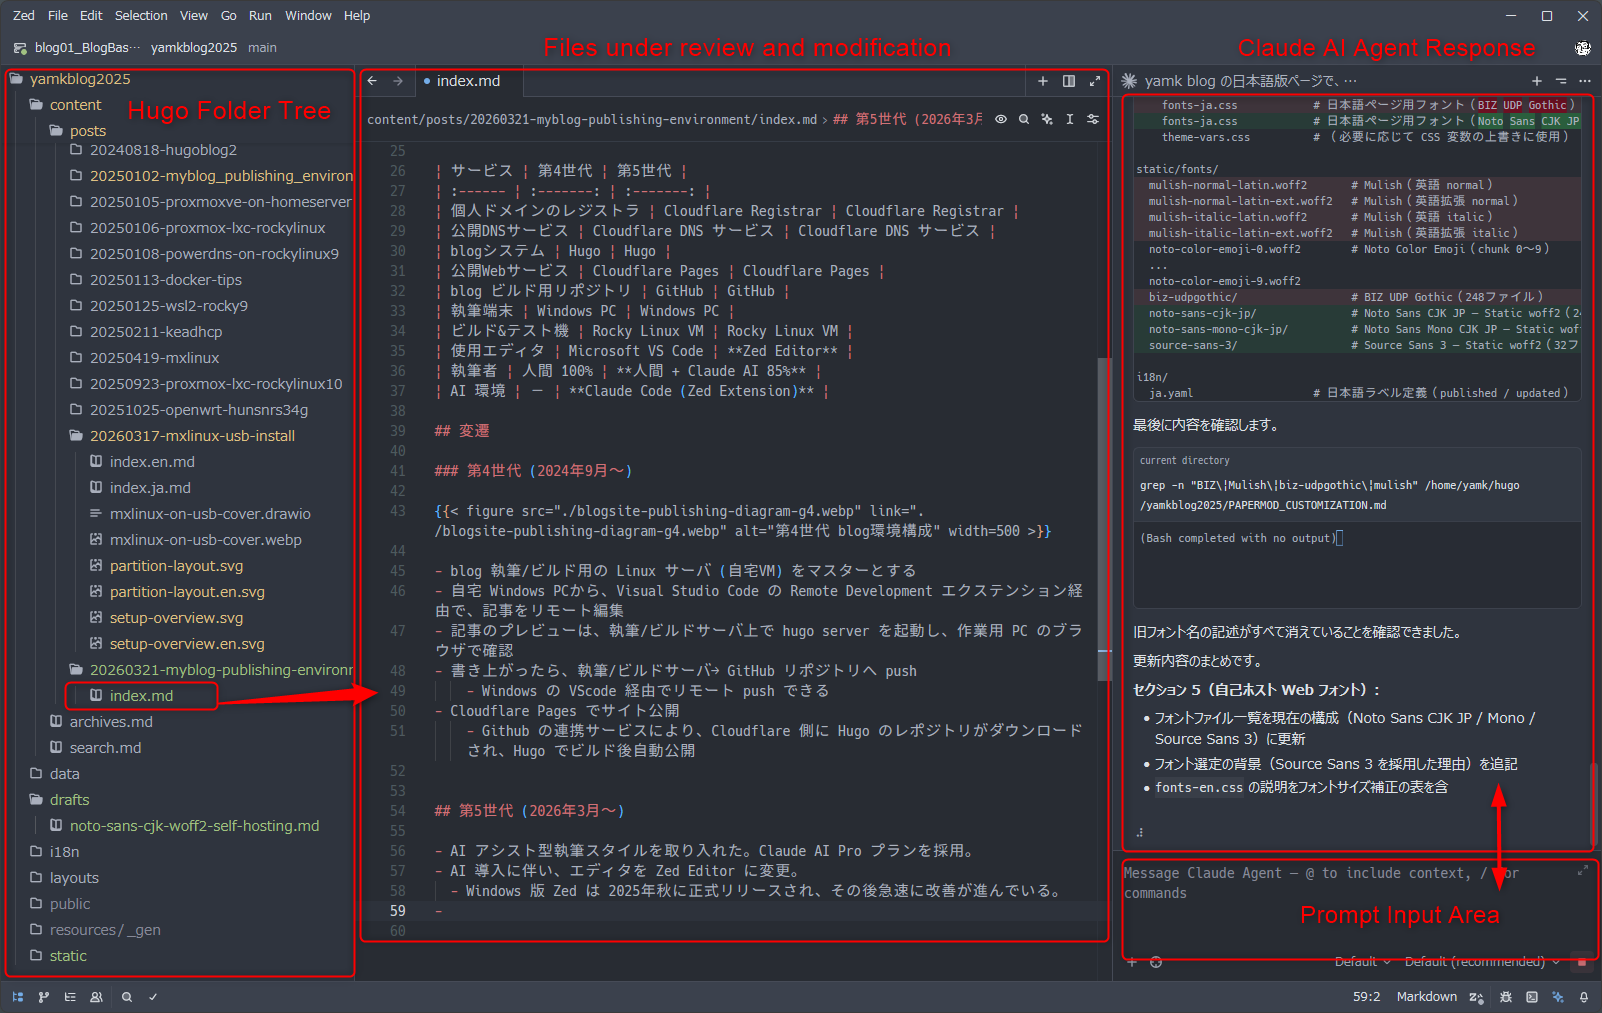The height and width of the screenshot is (1013, 1602).
Task: Collapse the 20260317-mxlinux-usb-install folder
Action: tap(192, 436)
